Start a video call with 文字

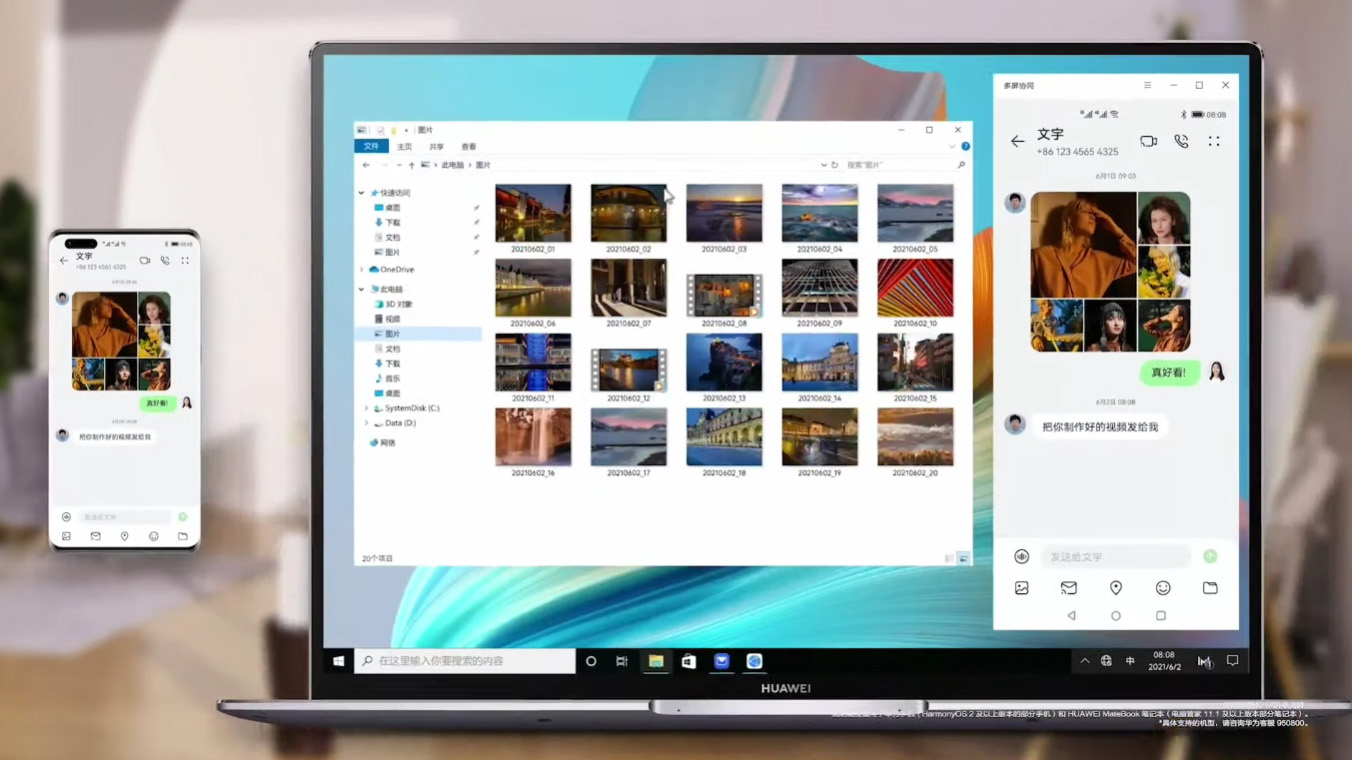1148,142
